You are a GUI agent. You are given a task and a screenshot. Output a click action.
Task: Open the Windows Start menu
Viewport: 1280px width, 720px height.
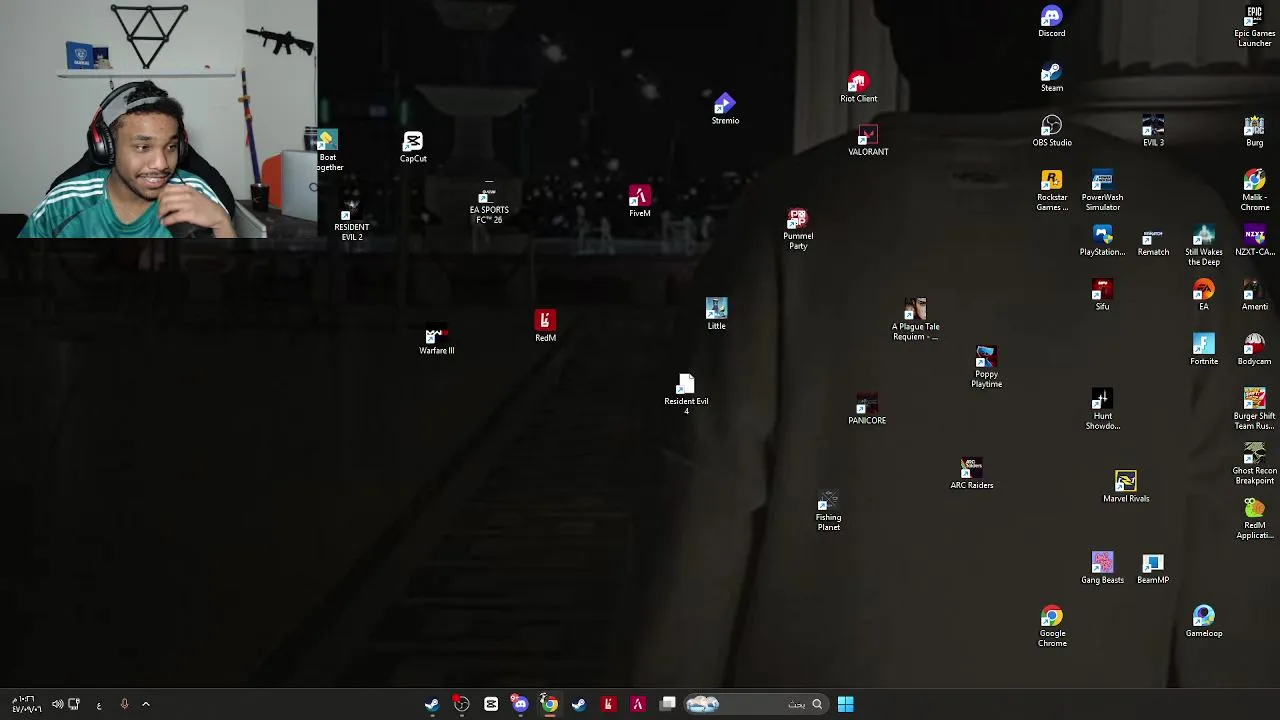click(845, 704)
